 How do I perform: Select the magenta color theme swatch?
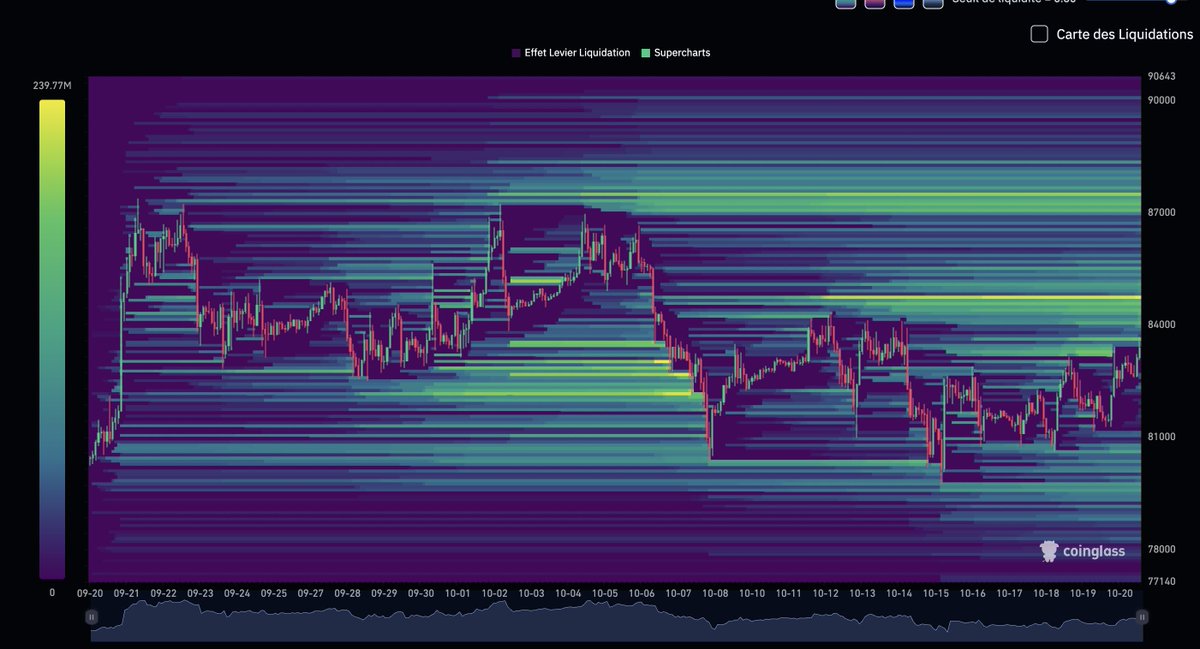tap(875, 3)
